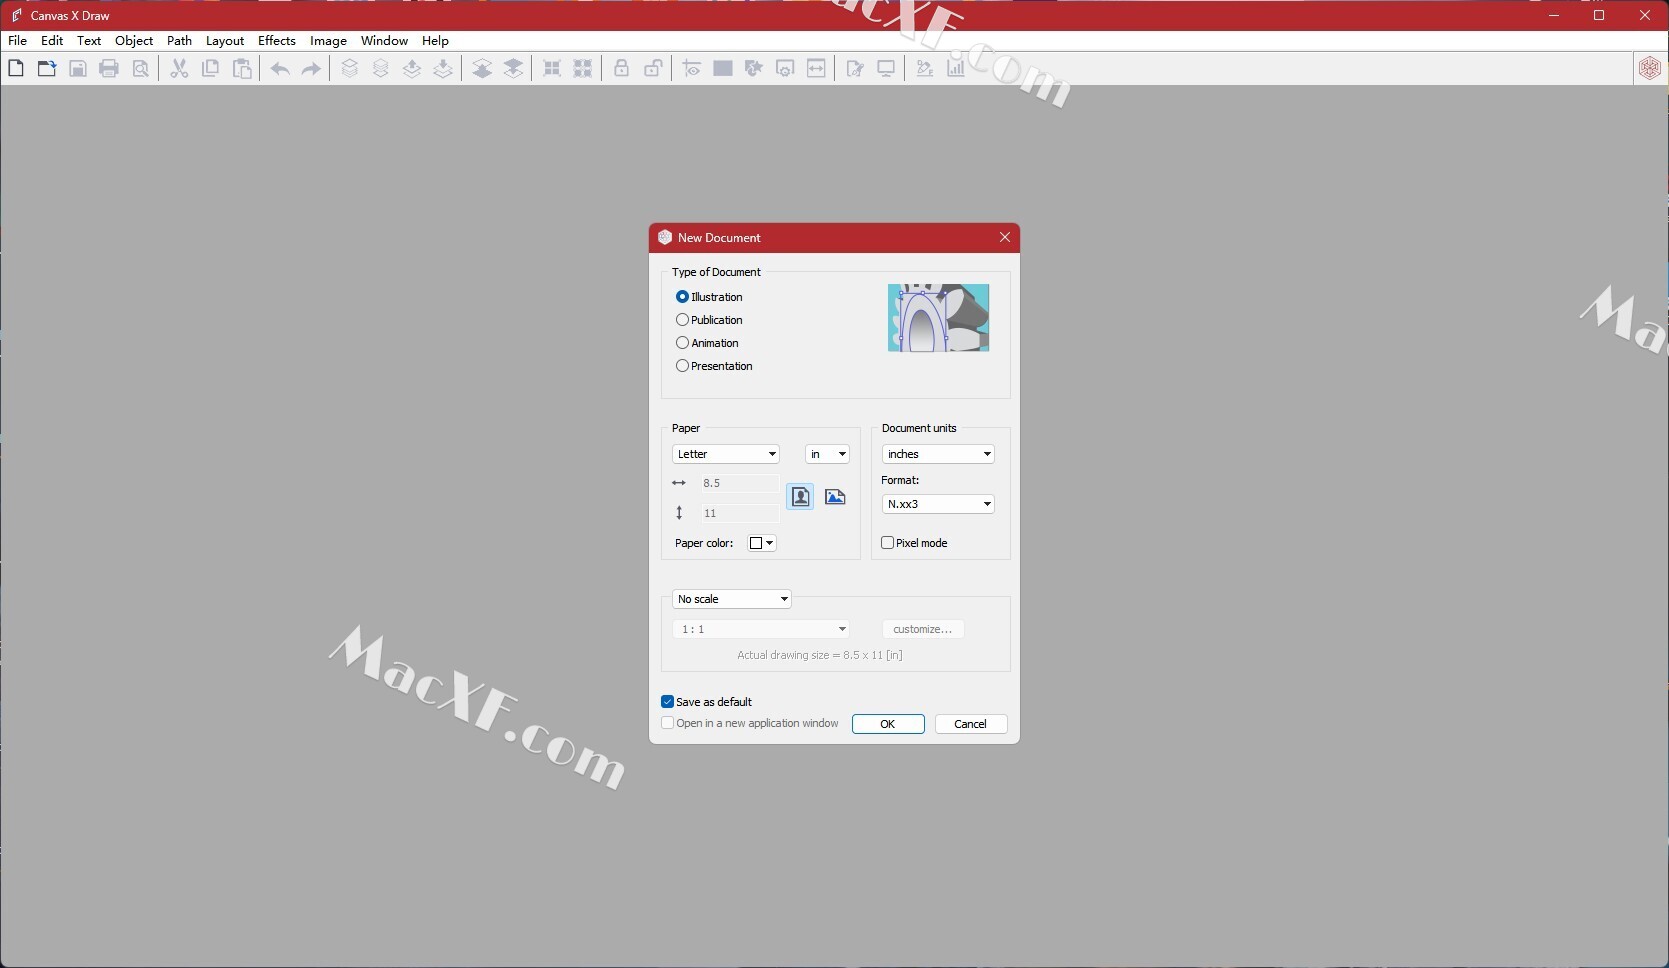Click the Print toolbar icon
Viewport: 1669px width, 968px height.
coord(109,68)
